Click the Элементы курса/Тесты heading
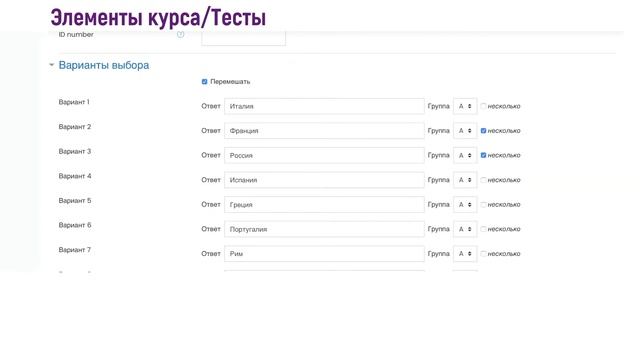The image size is (640, 360). click(x=158, y=18)
